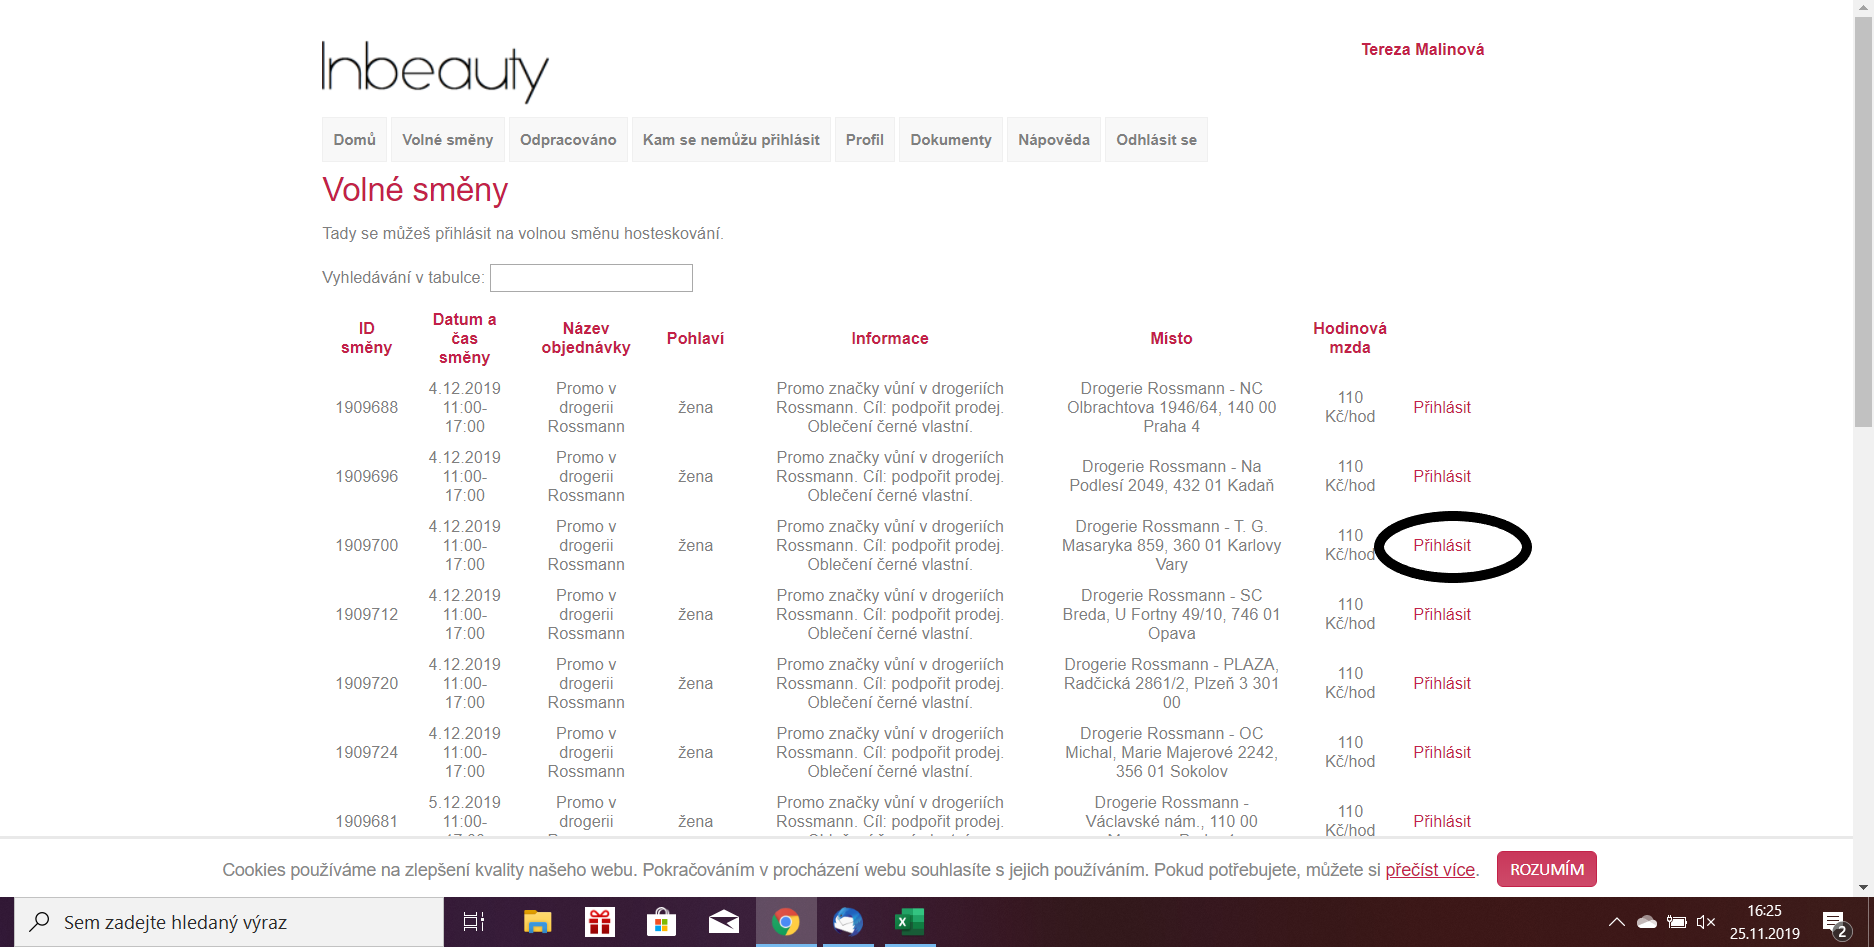
Task: Switch to Chrome in taskbar
Action: 786,922
